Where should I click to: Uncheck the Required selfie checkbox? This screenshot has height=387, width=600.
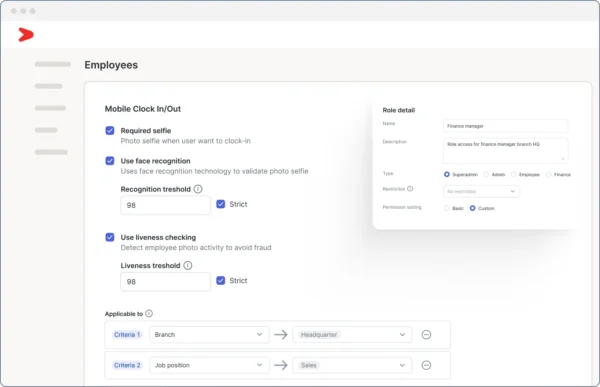tap(110, 131)
